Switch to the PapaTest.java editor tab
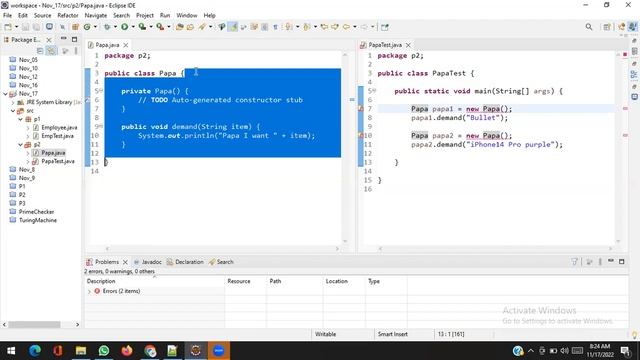The height and width of the screenshot is (360, 640). click(385, 45)
